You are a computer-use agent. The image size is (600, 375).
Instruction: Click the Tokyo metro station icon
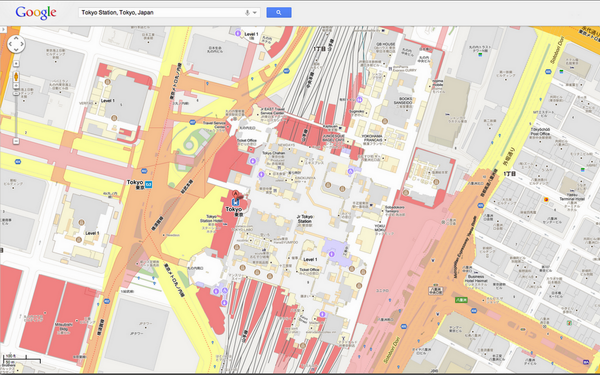coord(148,184)
